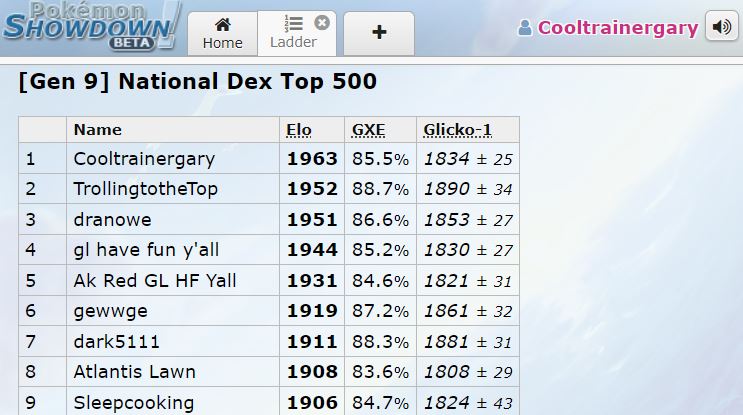
Task: Click rank number 5 in the ladder table
Action: 30,280
